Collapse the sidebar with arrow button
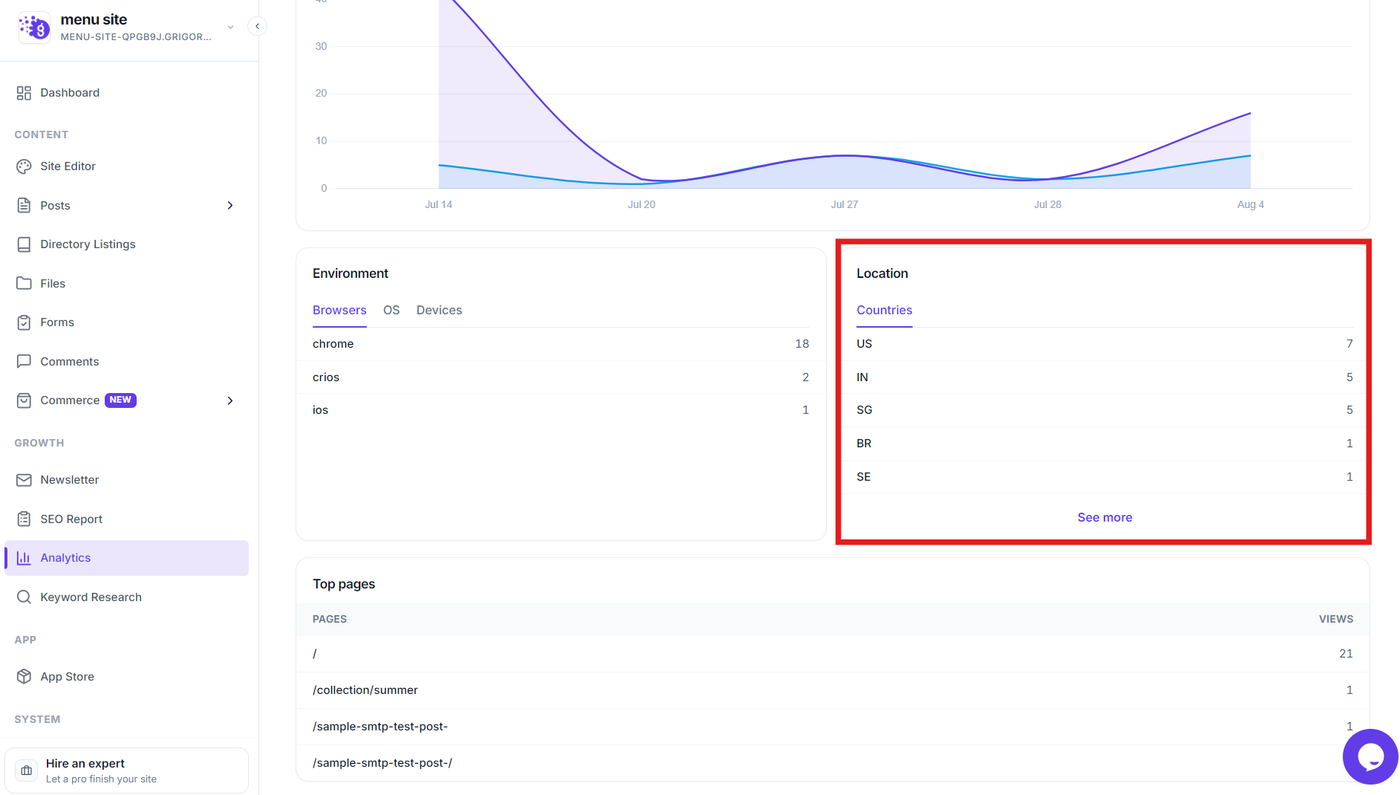The height and width of the screenshot is (795, 1400). (257, 27)
